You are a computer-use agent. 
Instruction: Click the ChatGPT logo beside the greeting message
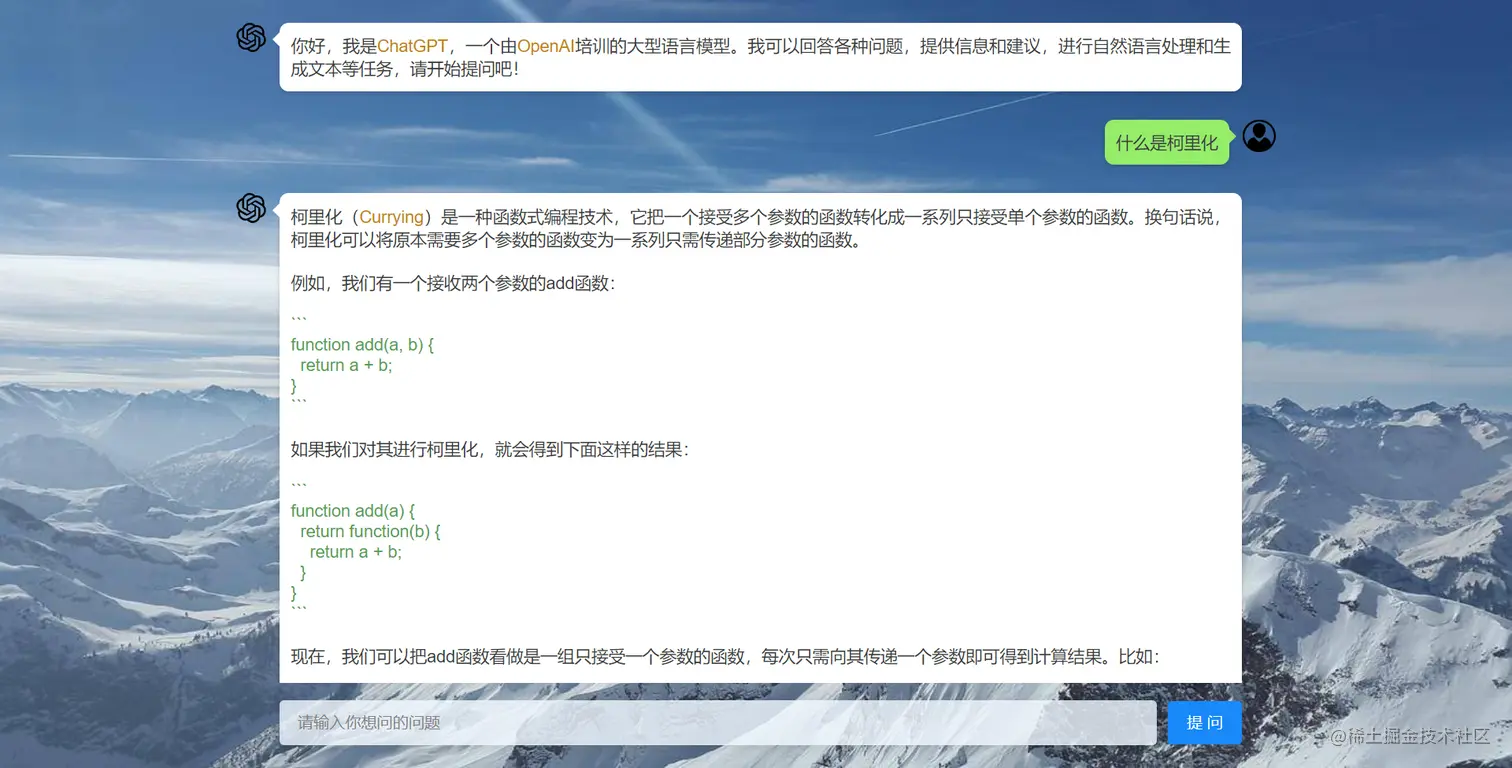click(x=251, y=38)
